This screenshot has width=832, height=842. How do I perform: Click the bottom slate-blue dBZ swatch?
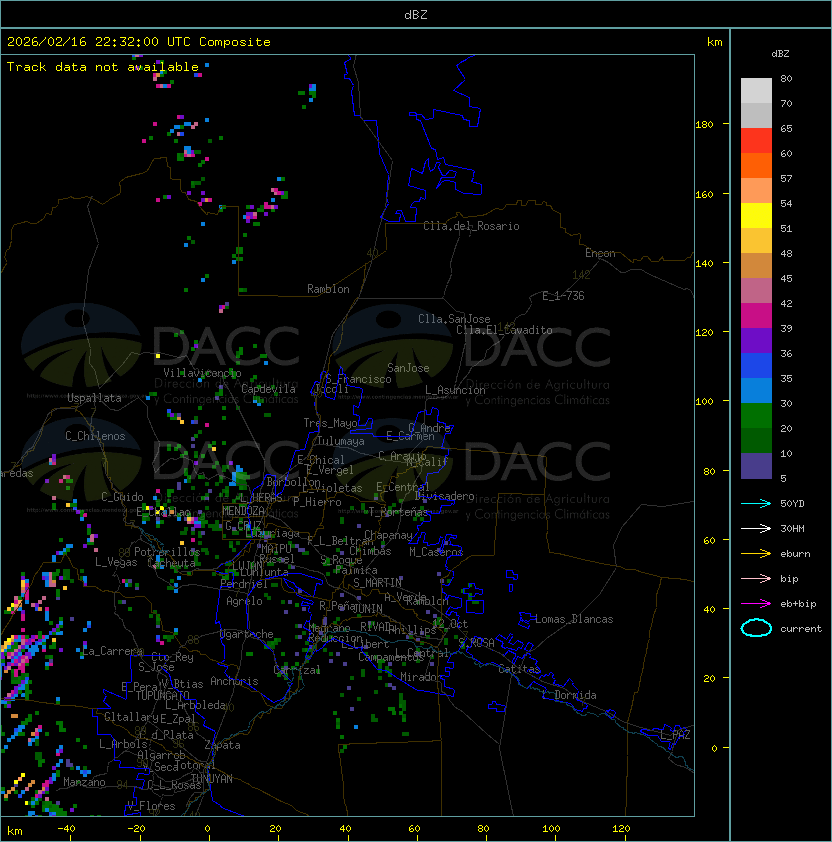756,466
